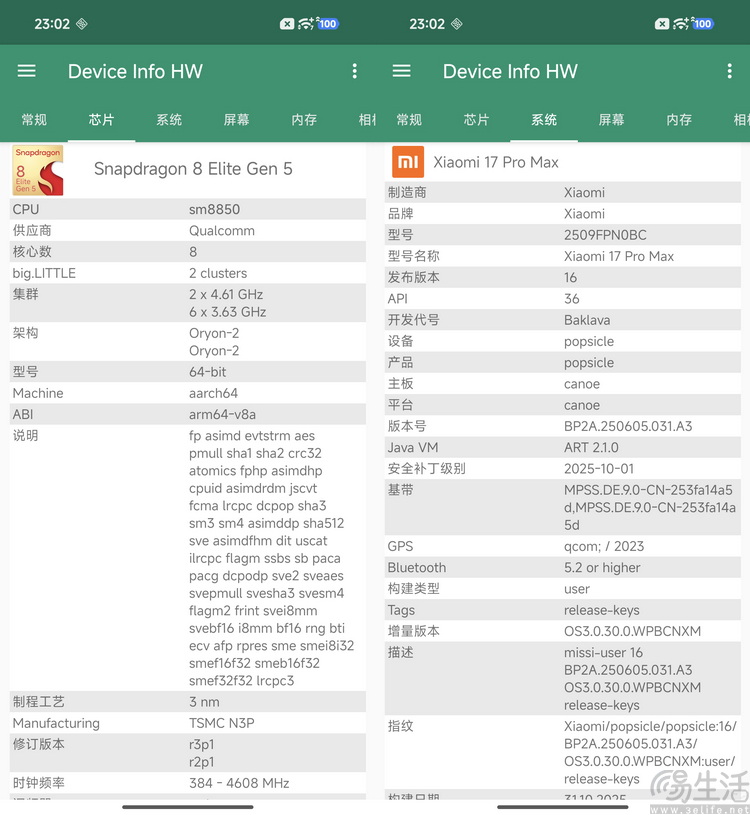Image resolution: width=750 pixels, height=815 pixels.
Task: Open 内存 tab on left screen
Action: click(x=304, y=120)
